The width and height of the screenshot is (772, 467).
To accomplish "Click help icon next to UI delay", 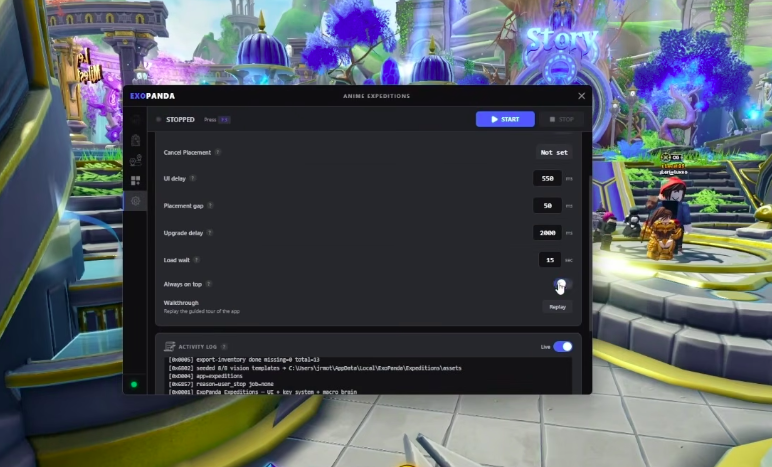I will (193, 178).
